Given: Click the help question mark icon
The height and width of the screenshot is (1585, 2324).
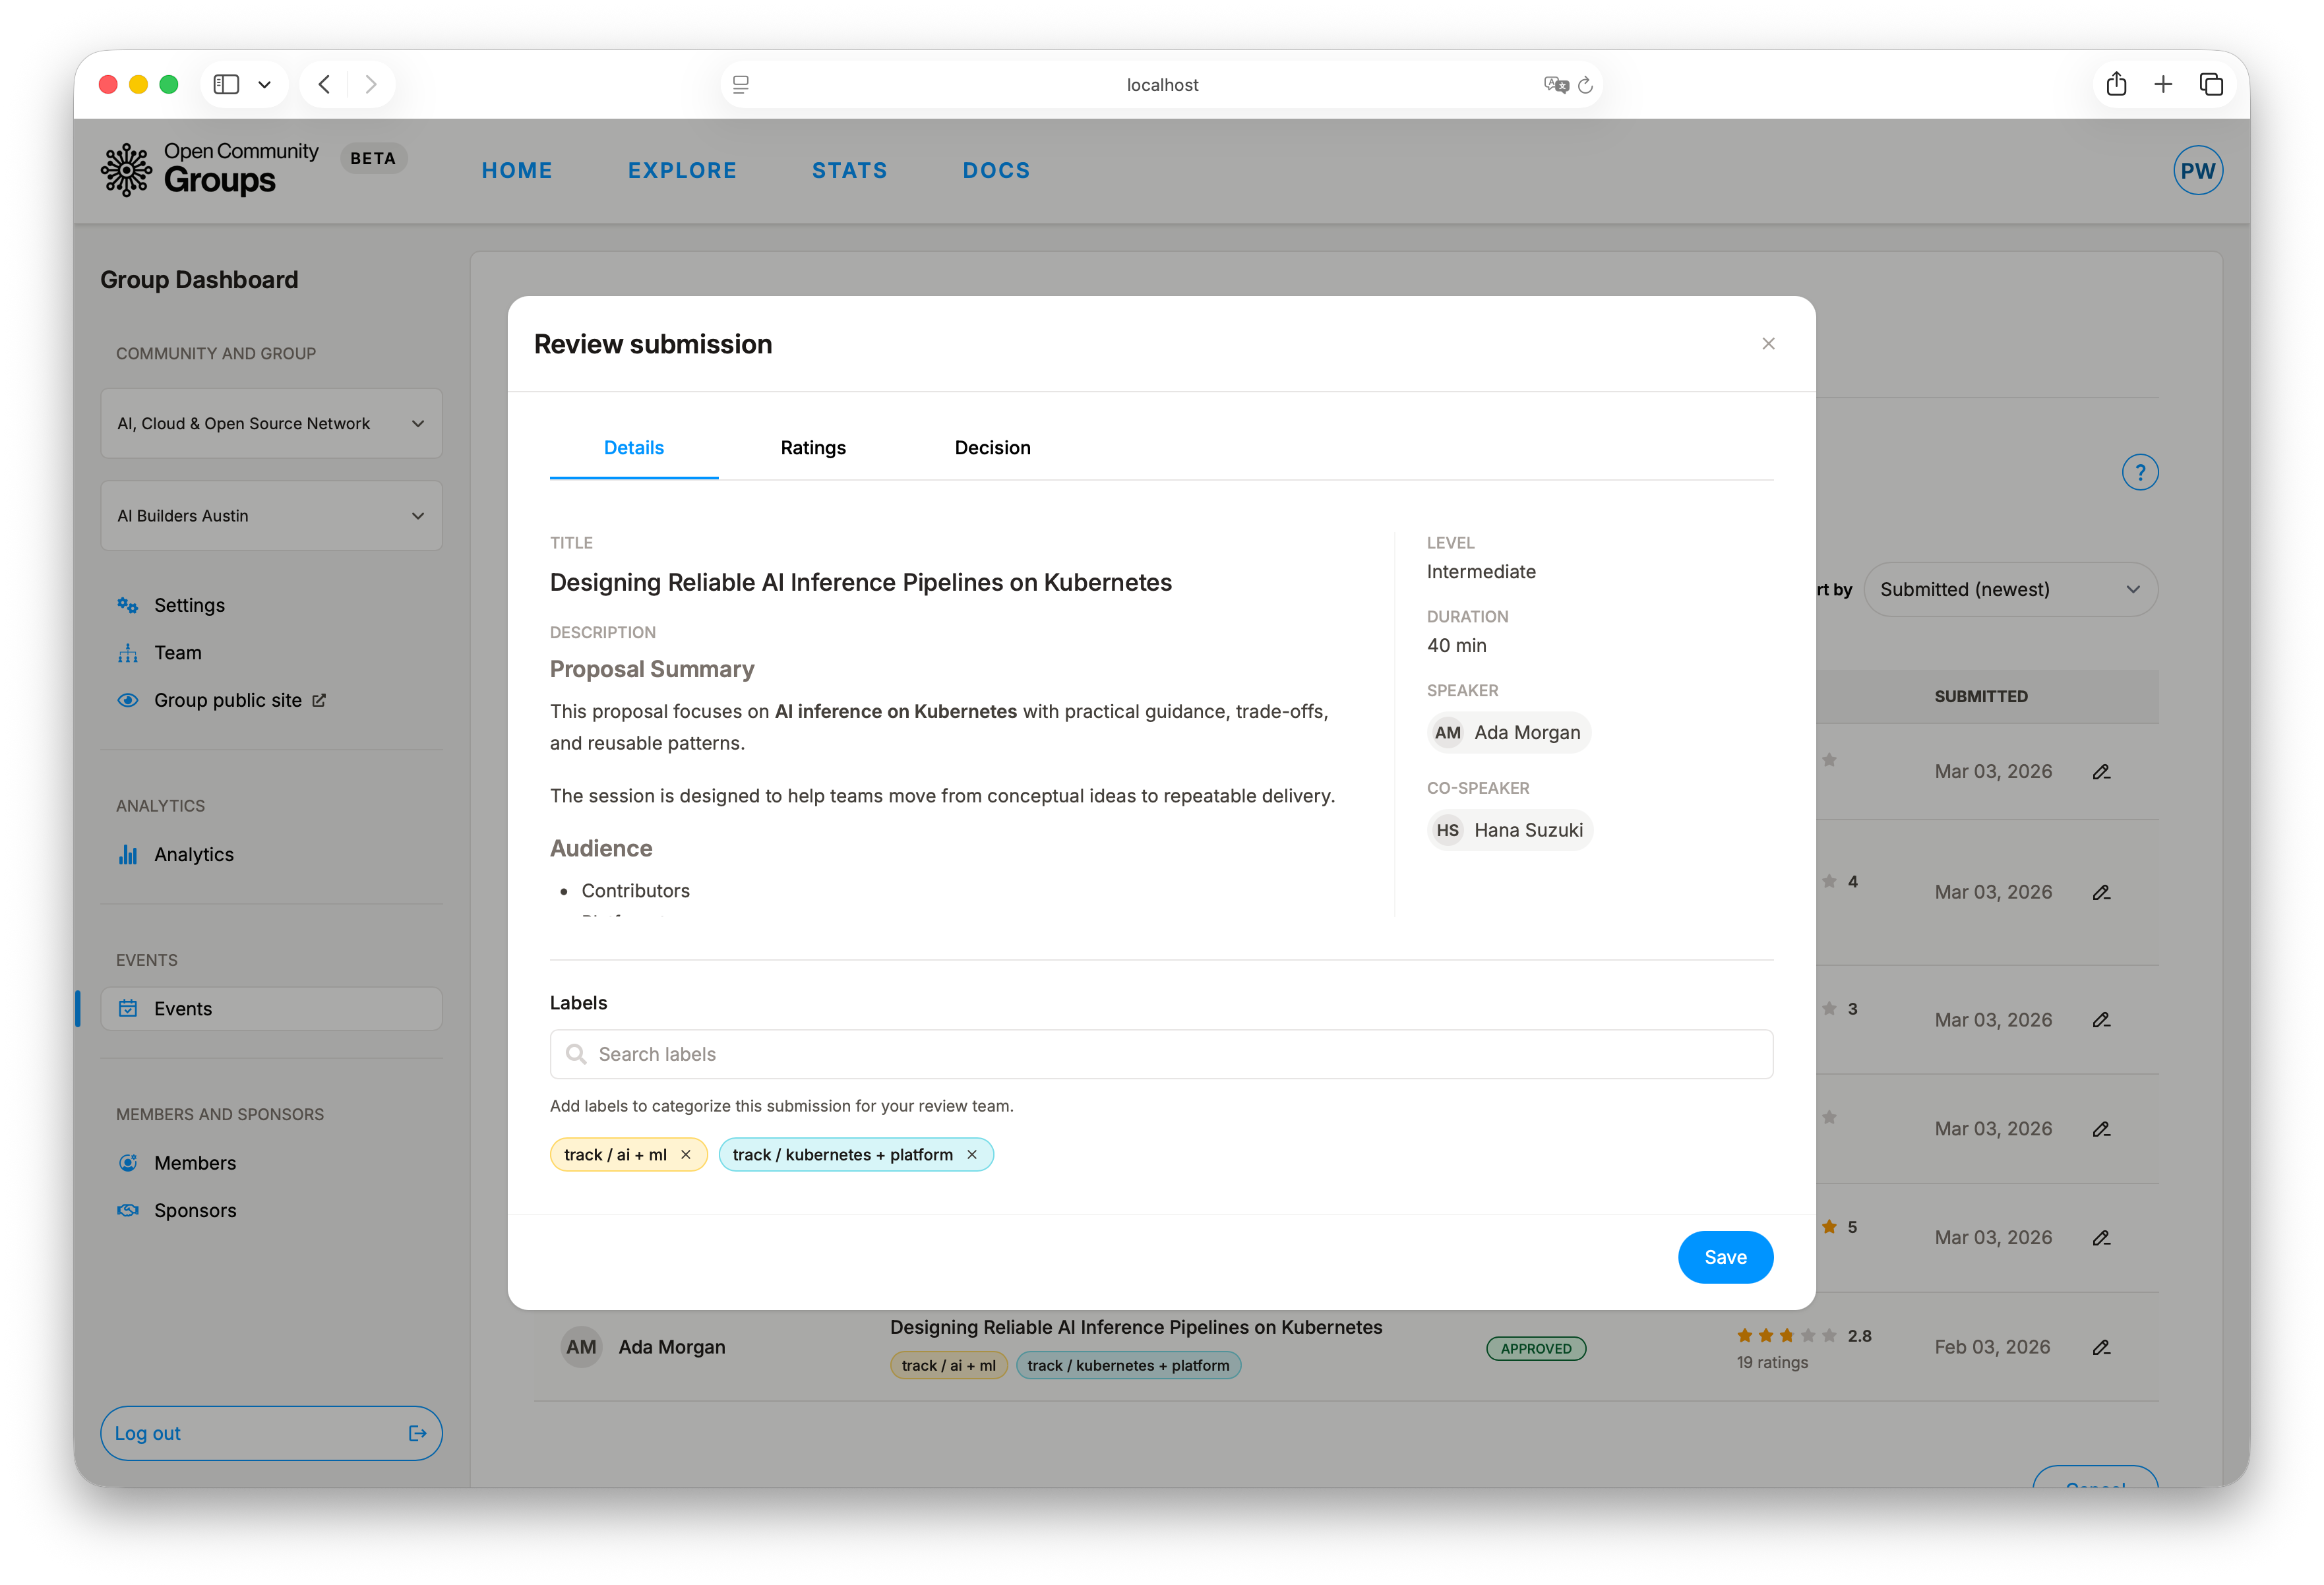Looking at the screenshot, I should coord(2139,472).
